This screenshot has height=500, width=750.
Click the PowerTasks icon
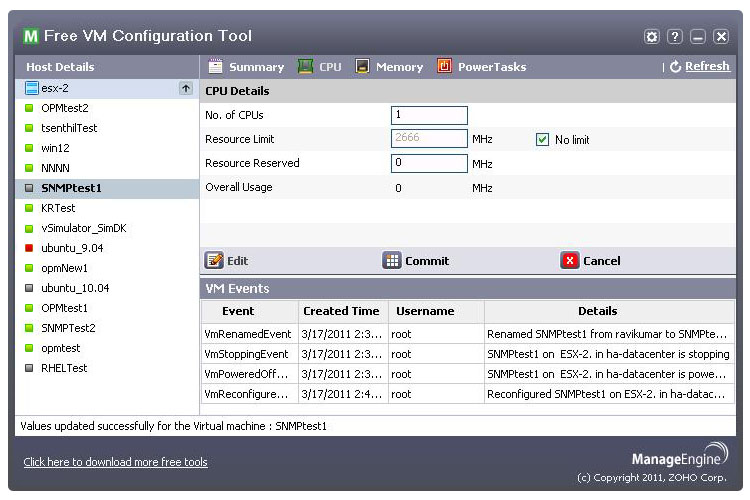(x=444, y=67)
